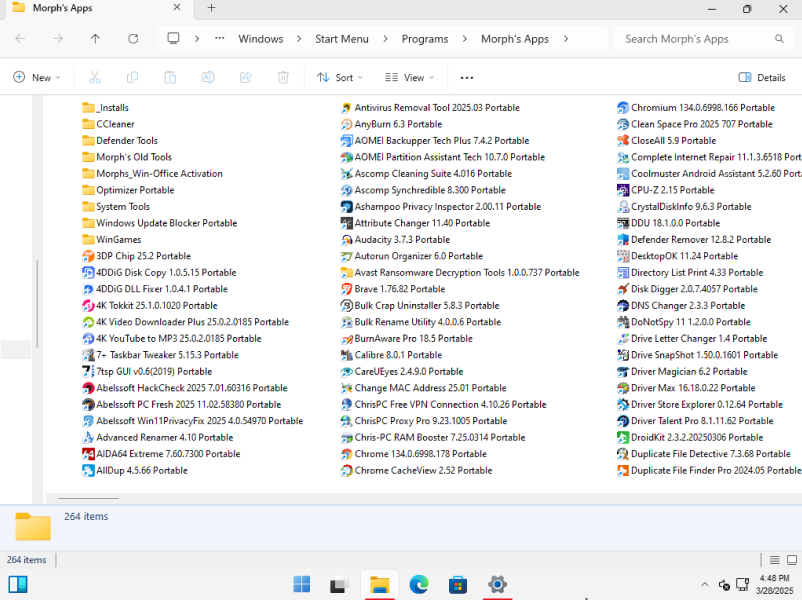This screenshot has height=600, width=802.
Task: Open Task View from the taskbar
Action: [340, 584]
